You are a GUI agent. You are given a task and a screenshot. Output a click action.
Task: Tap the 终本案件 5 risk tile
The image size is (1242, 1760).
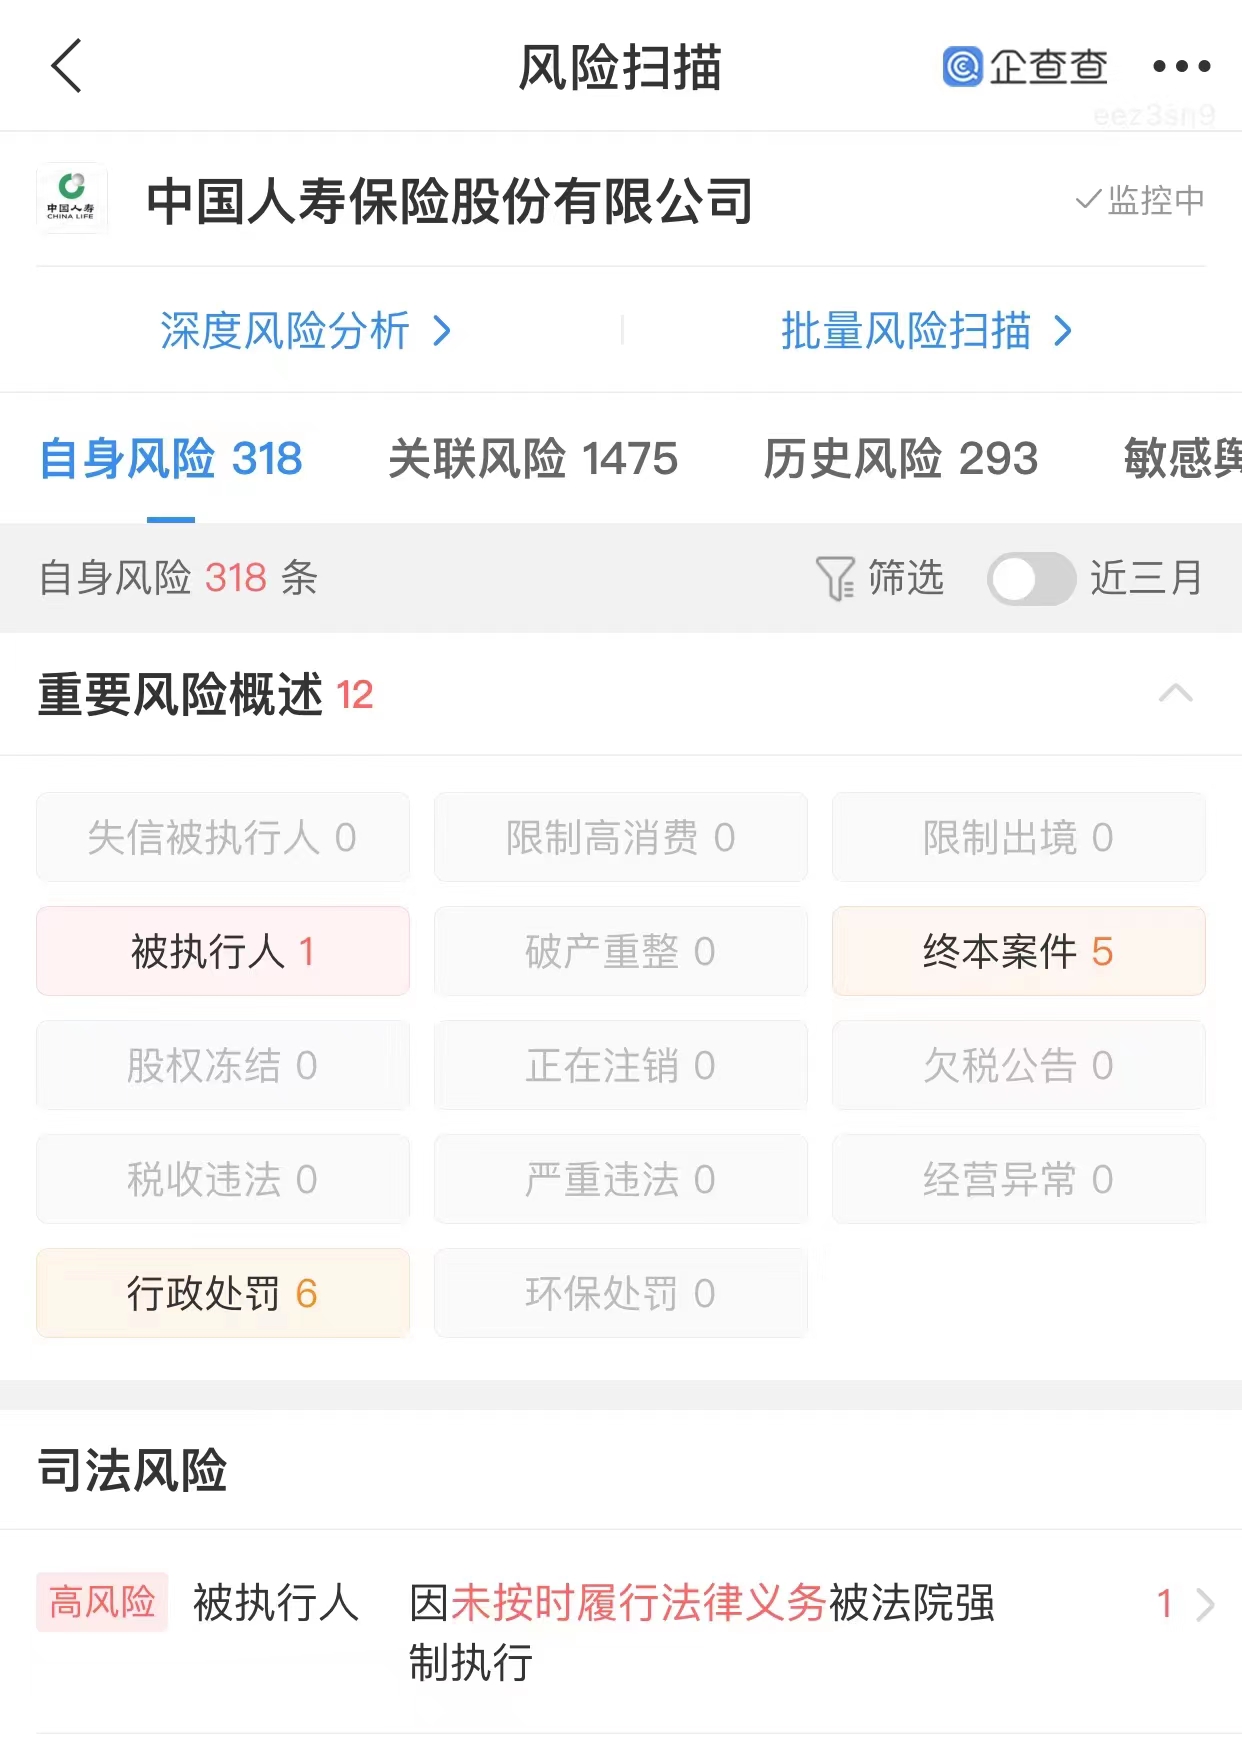click(1019, 951)
